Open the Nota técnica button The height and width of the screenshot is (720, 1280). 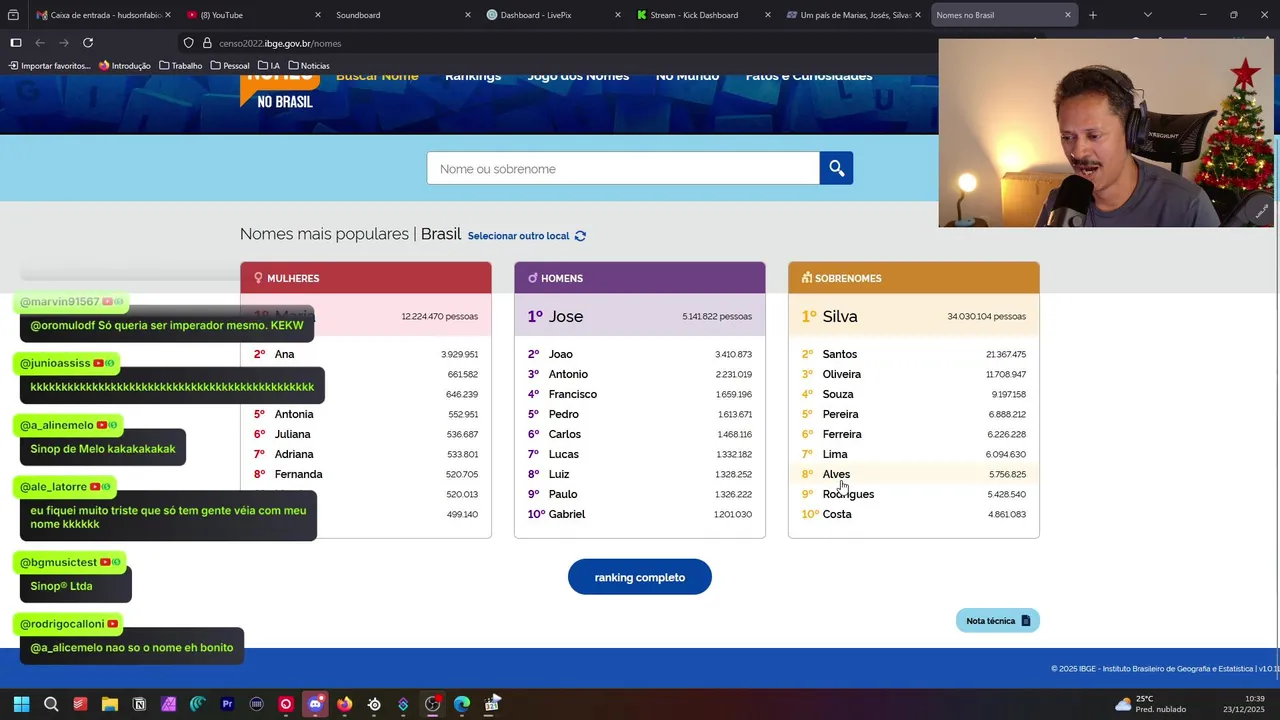[x=998, y=621]
